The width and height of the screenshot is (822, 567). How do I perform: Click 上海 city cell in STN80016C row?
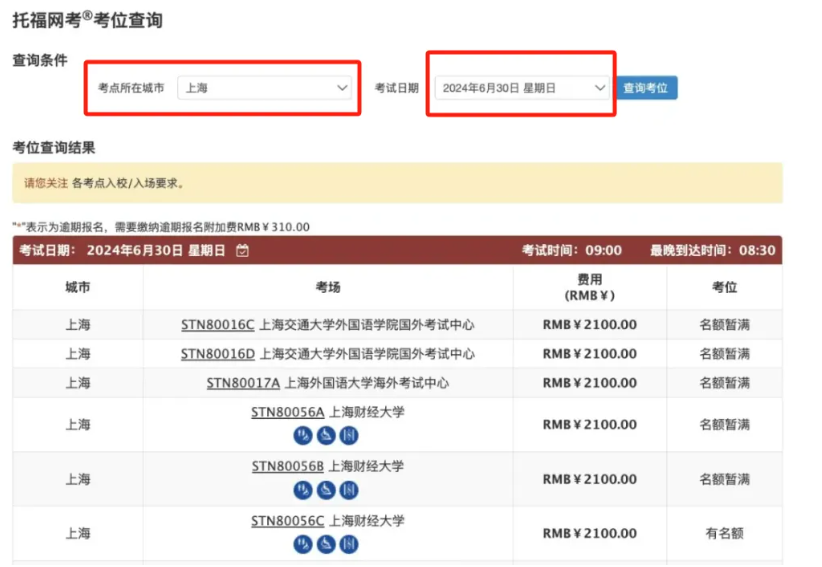(78, 325)
